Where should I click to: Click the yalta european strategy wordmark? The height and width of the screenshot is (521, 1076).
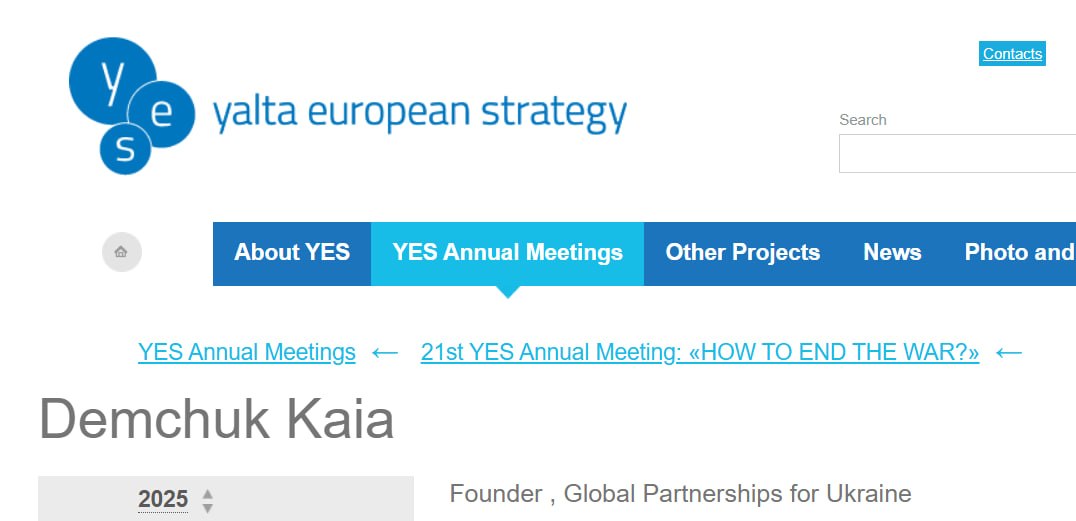coord(419,114)
